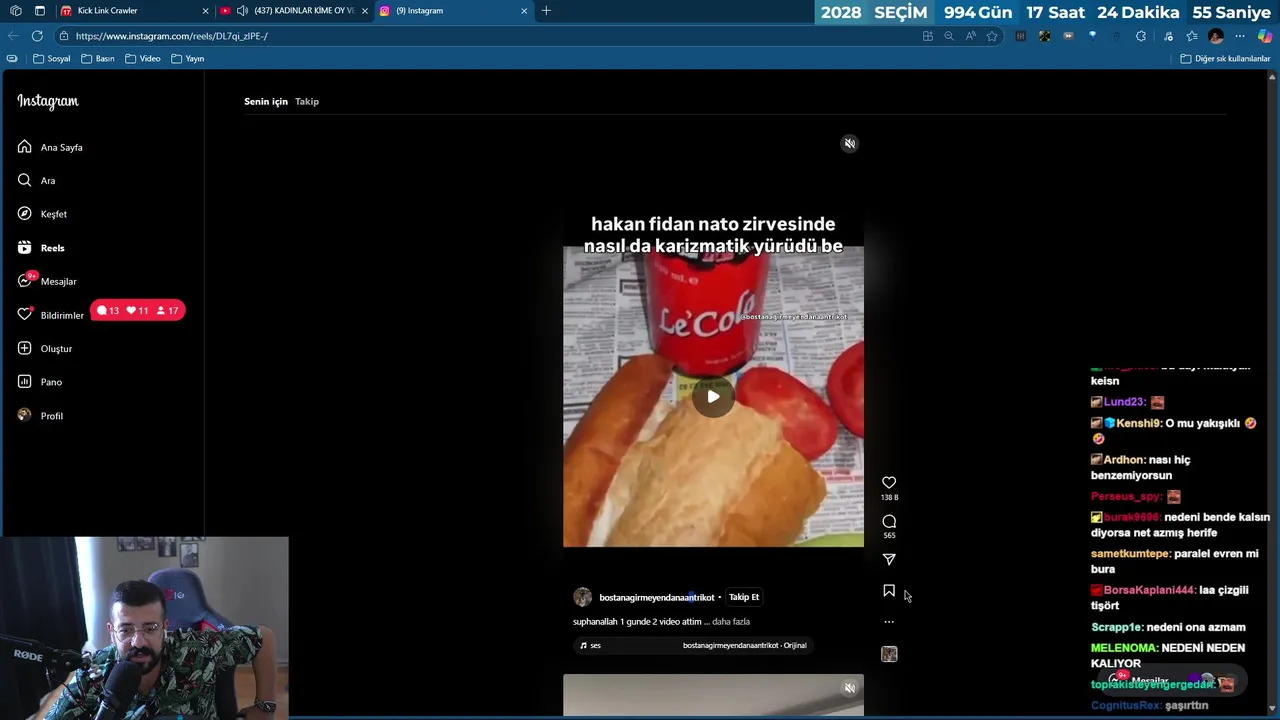Open reel three-dots more options

click(889, 622)
